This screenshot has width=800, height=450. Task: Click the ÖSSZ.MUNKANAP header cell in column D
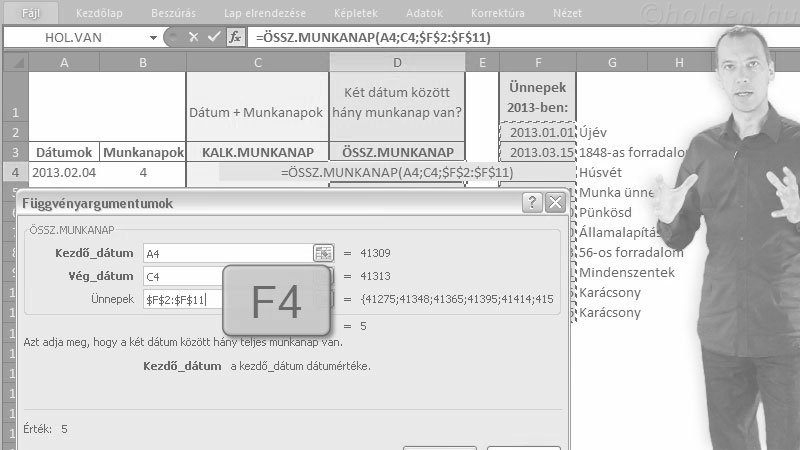coord(397,152)
